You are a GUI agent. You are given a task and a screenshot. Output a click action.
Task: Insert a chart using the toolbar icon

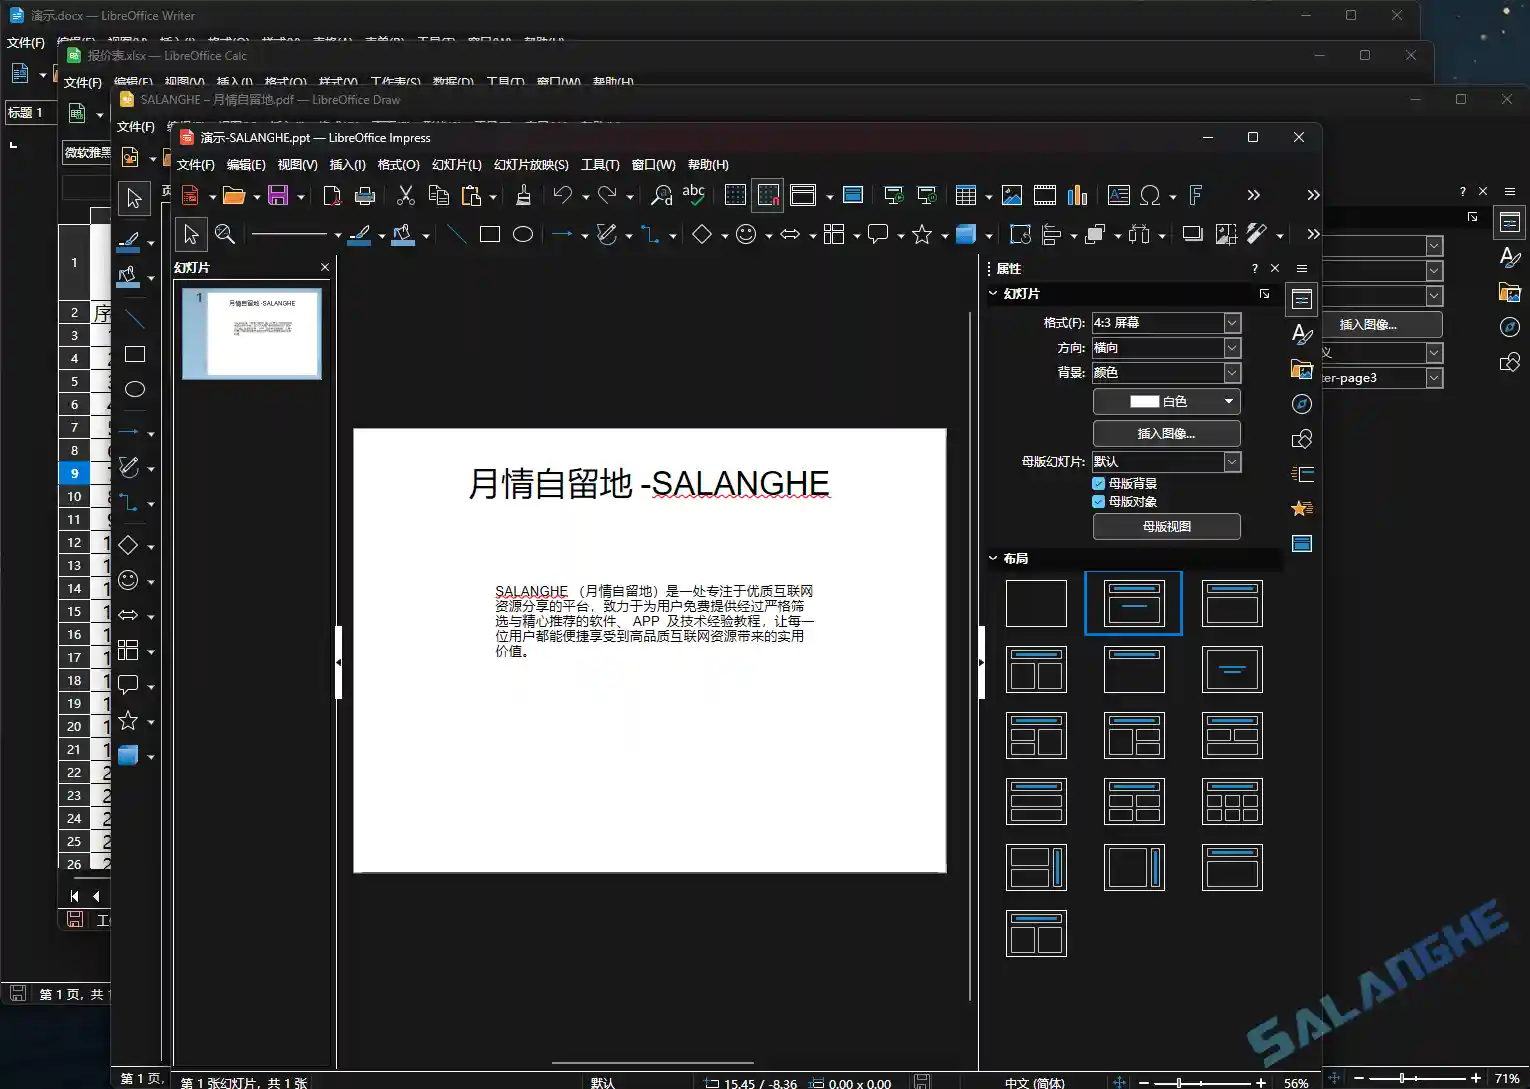[x=1077, y=195]
